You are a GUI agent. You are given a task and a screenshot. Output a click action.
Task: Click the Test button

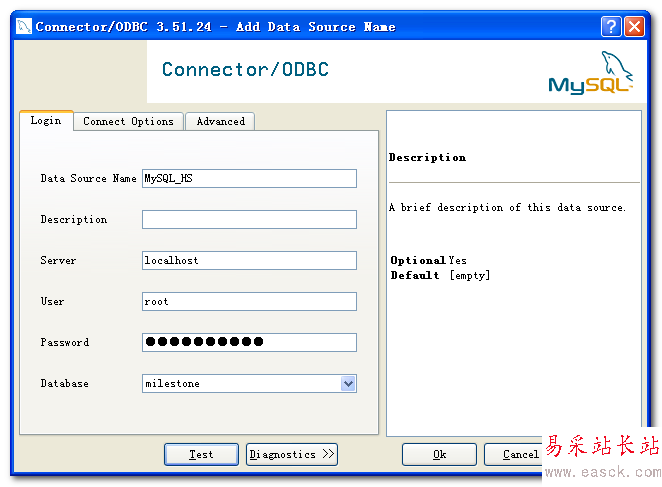[201, 454]
